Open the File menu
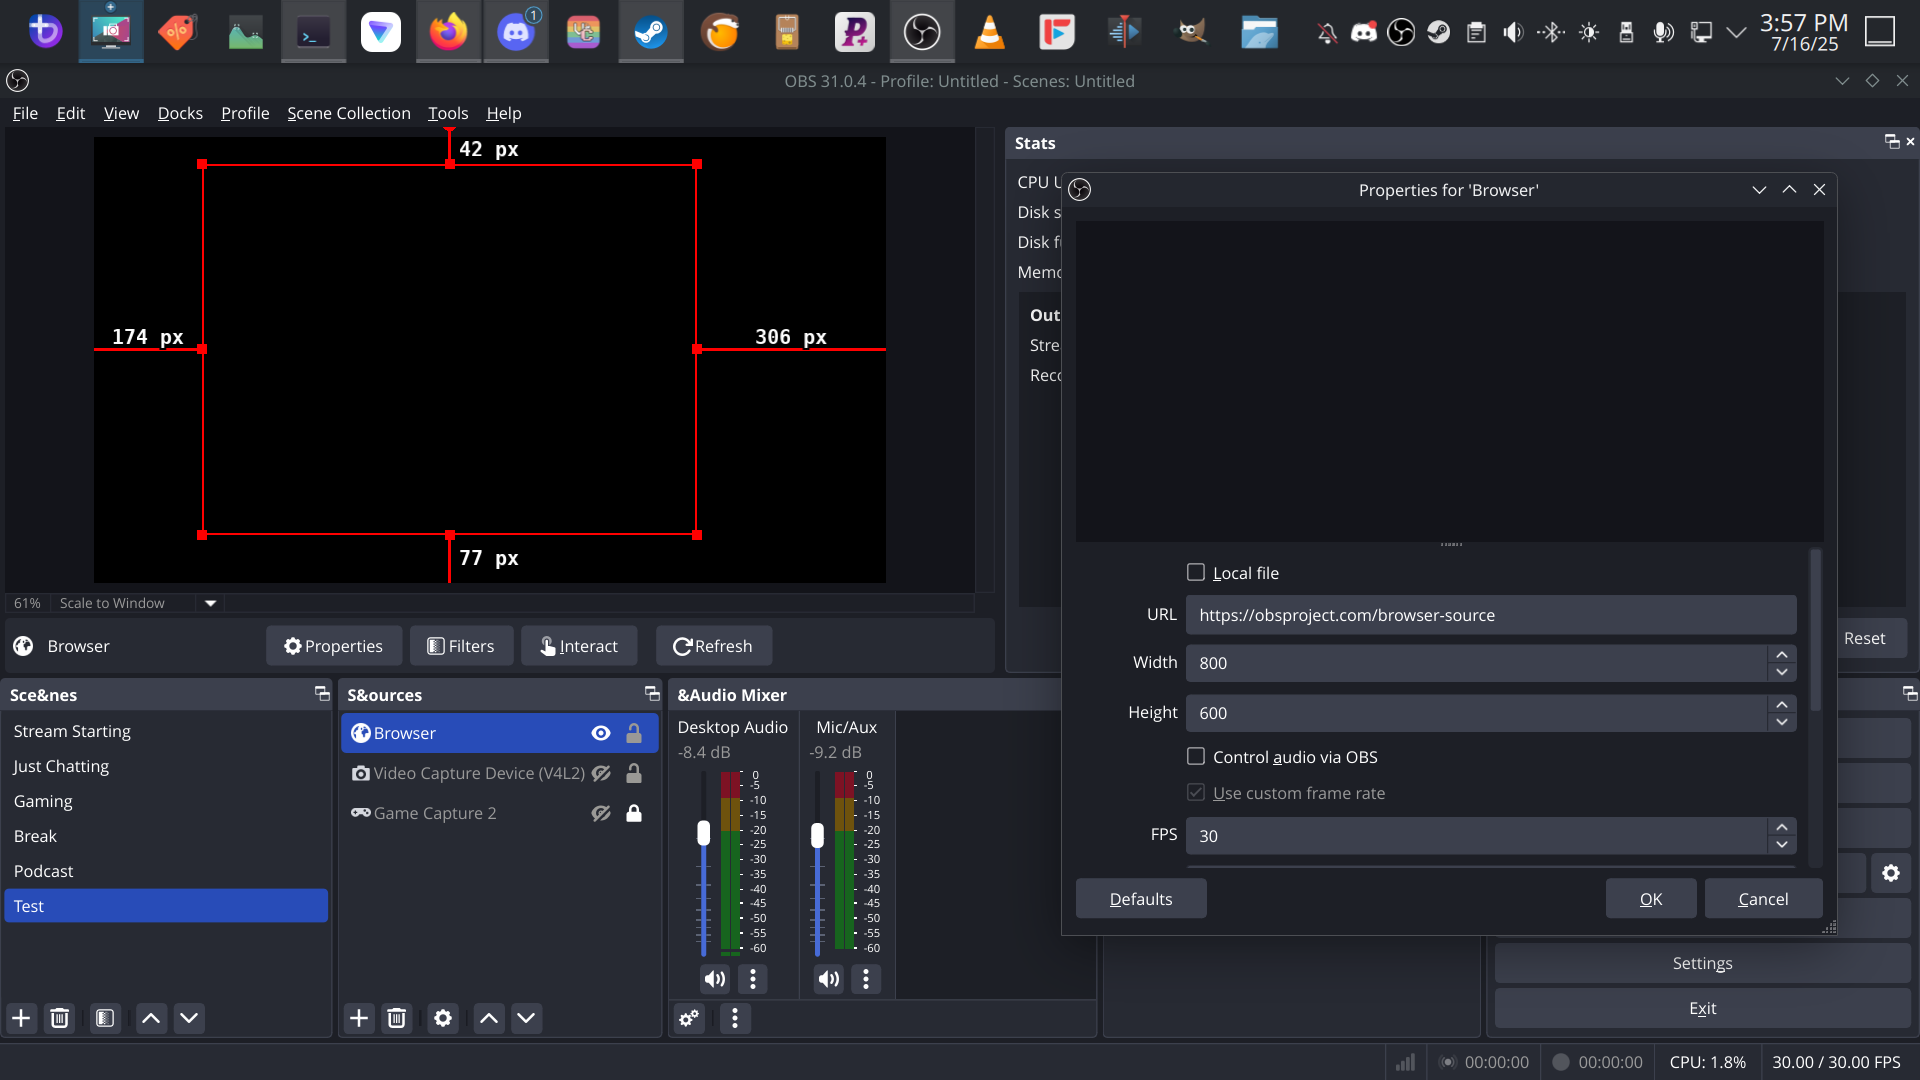This screenshot has width=1920, height=1080. 25,113
